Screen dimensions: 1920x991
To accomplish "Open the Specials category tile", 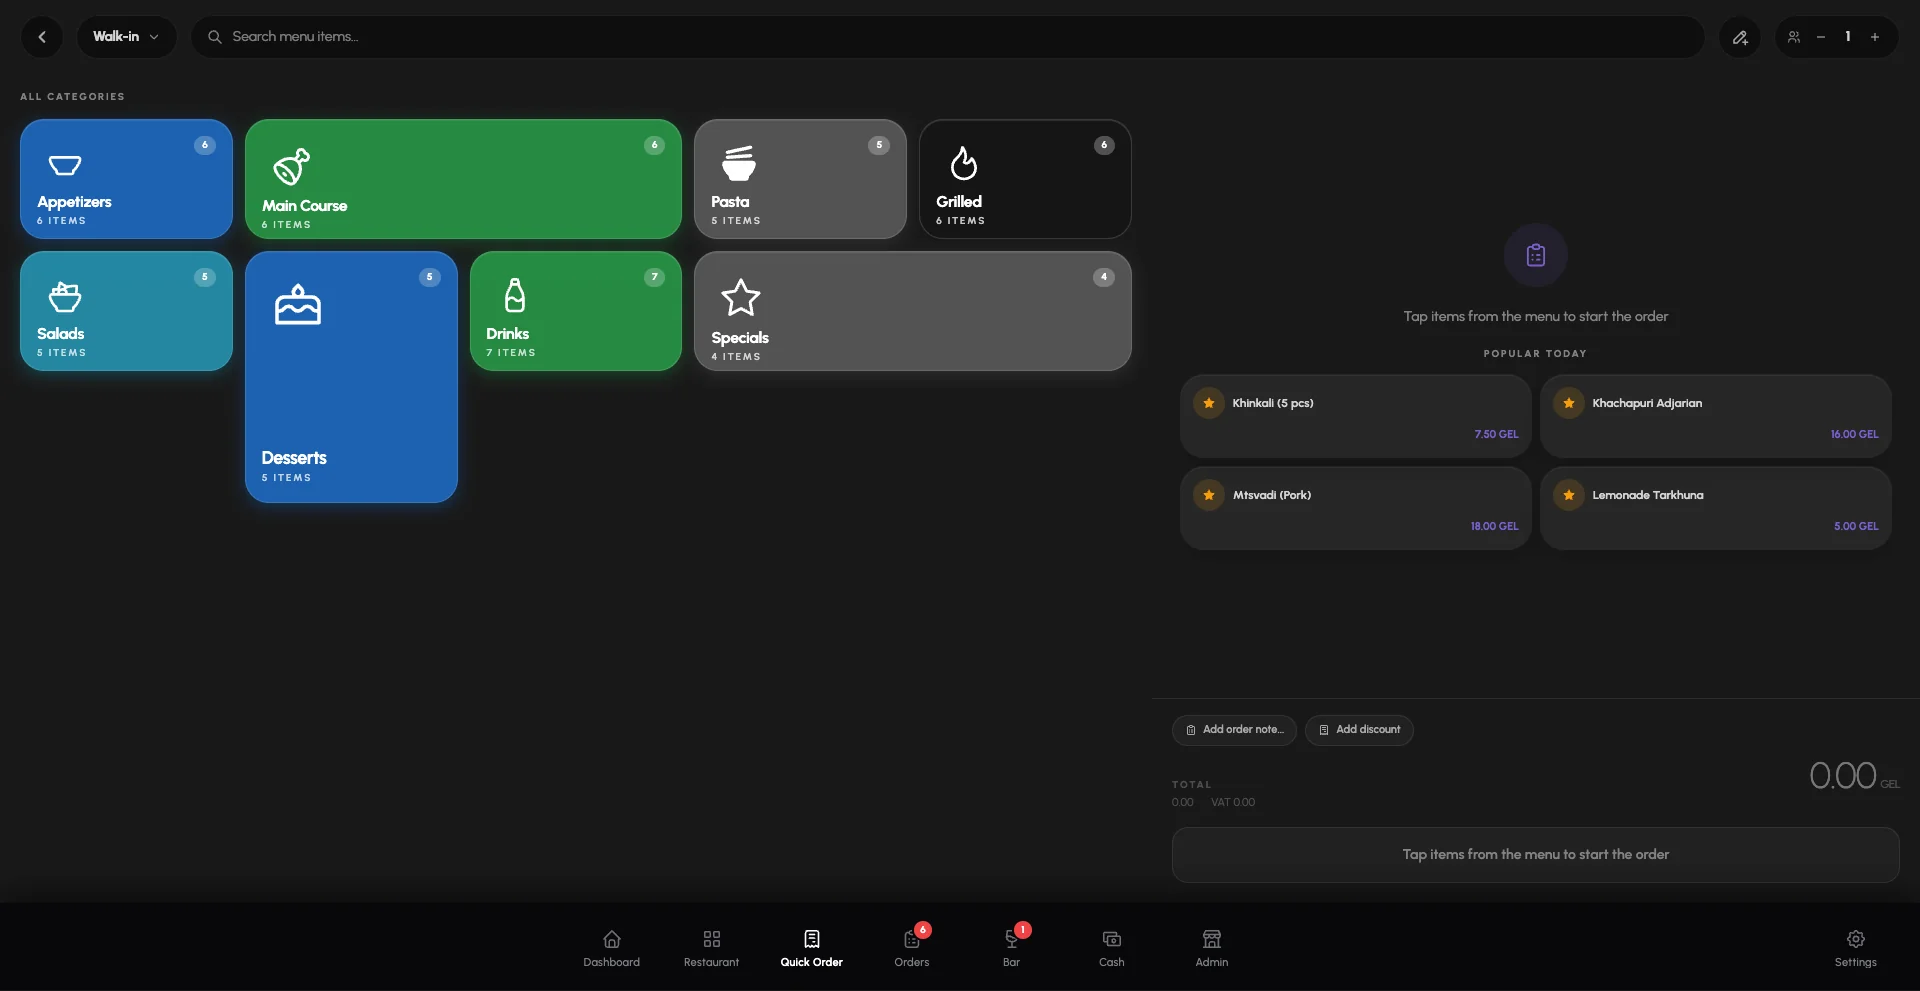I will (x=913, y=311).
